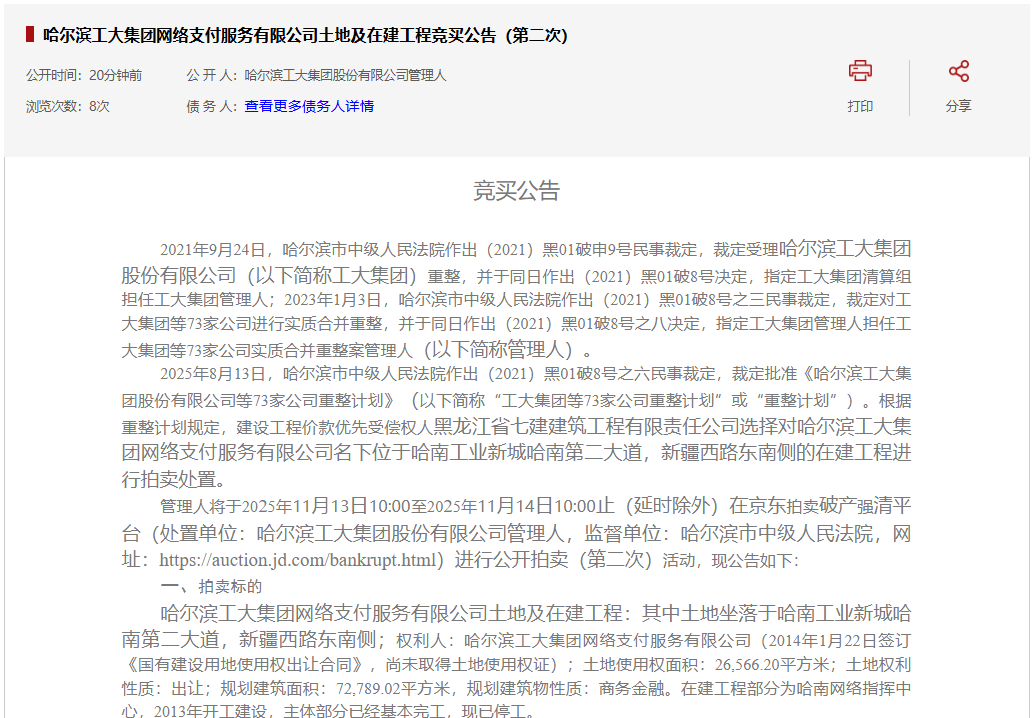Click the 打印 label under the printer
1036x718 pixels.
pos(860,106)
